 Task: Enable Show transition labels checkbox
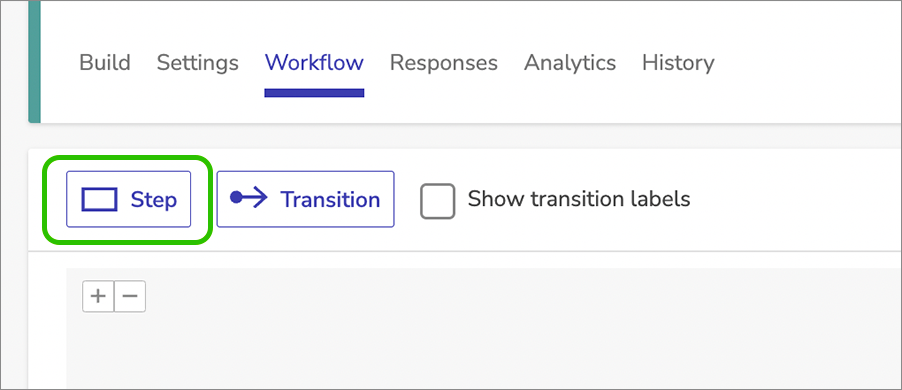437,201
